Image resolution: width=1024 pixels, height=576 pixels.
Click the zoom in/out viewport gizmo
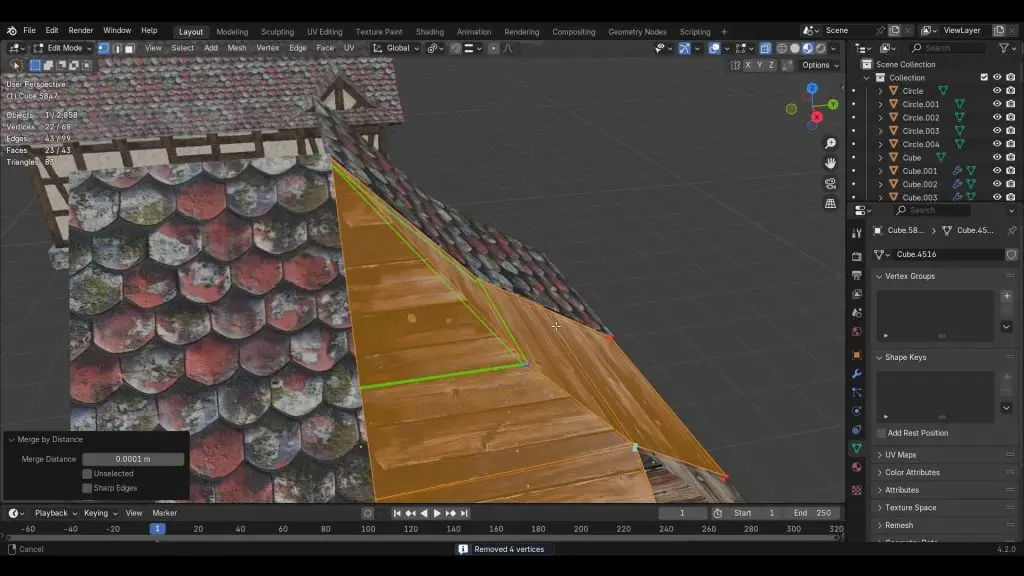click(x=830, y=144)
